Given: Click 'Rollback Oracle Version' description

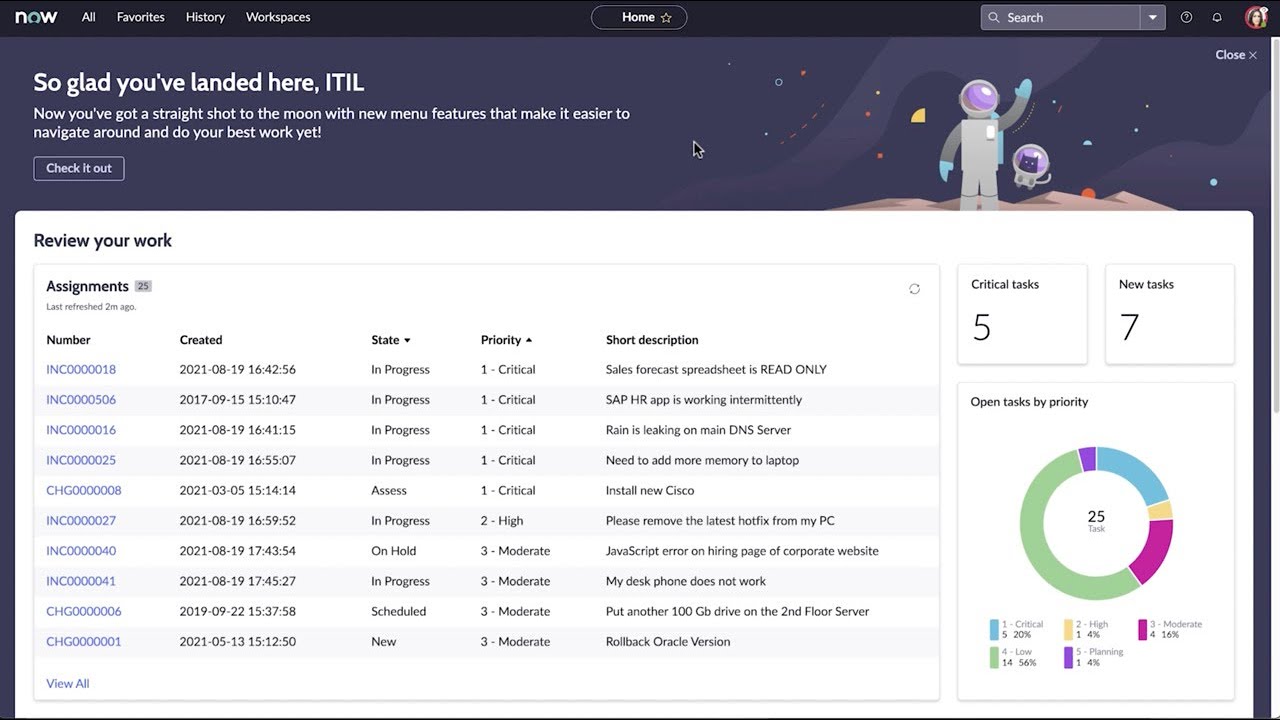Looking at the screenshot, I should (x=668, y=641).
